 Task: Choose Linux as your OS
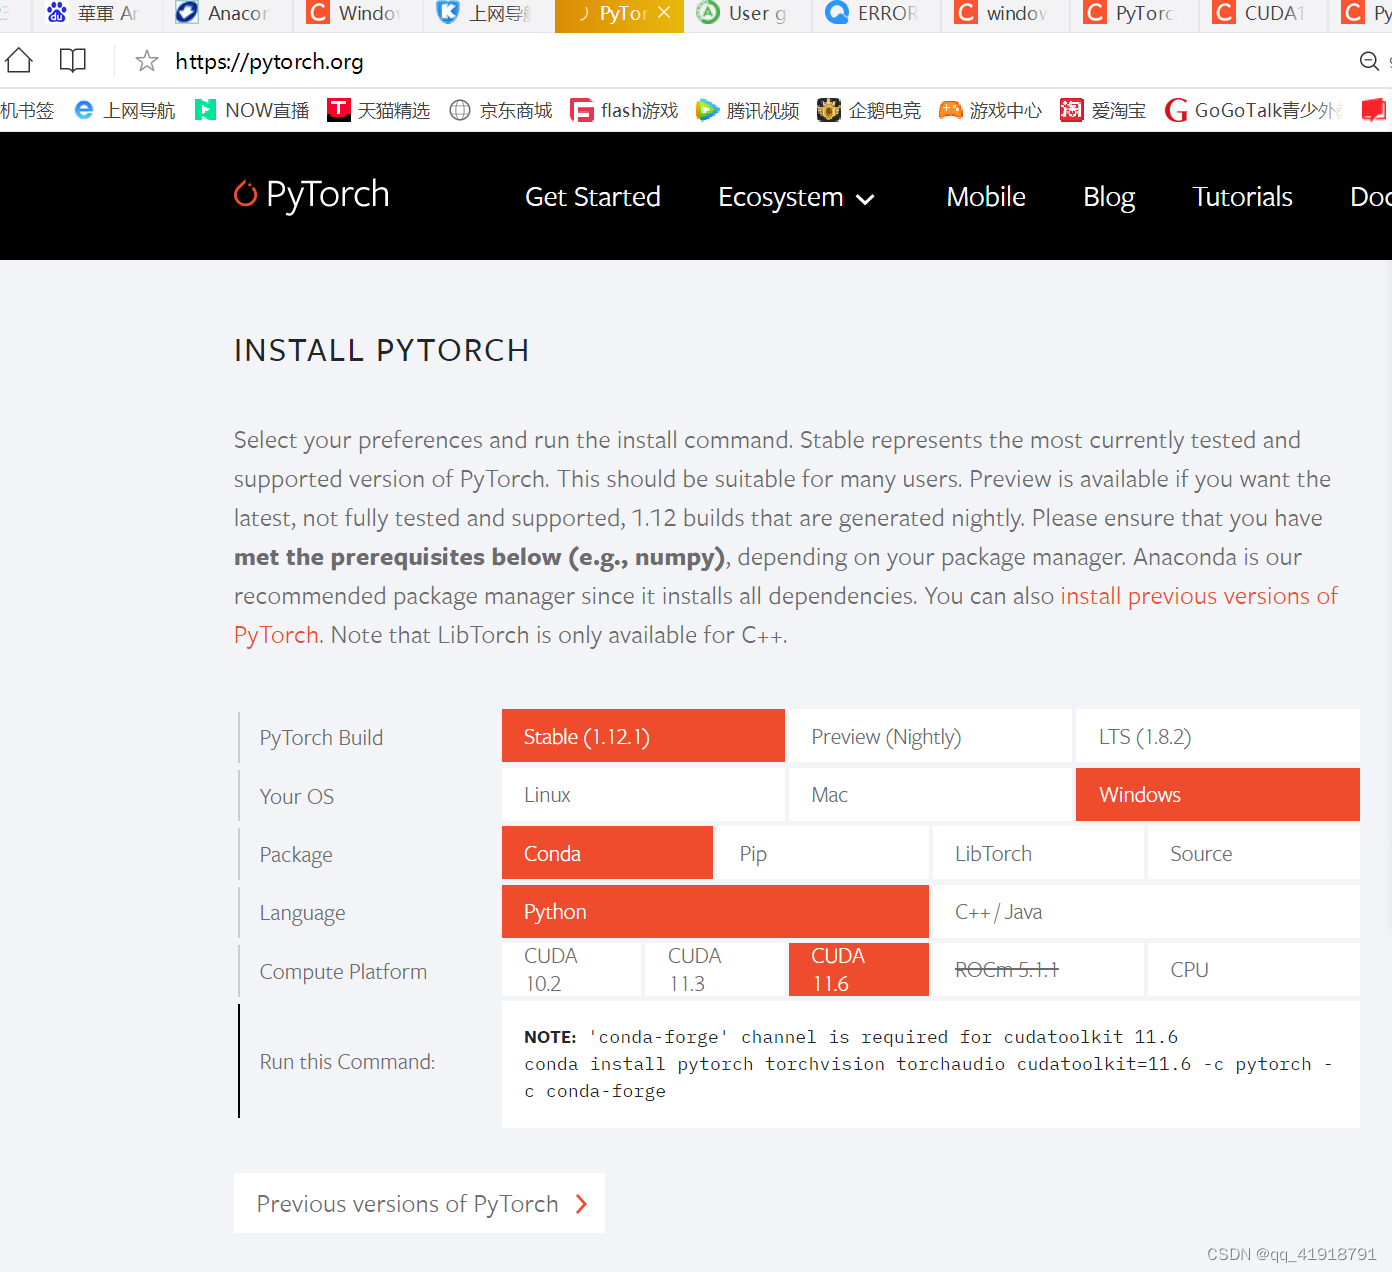click(x=643, y=794)
